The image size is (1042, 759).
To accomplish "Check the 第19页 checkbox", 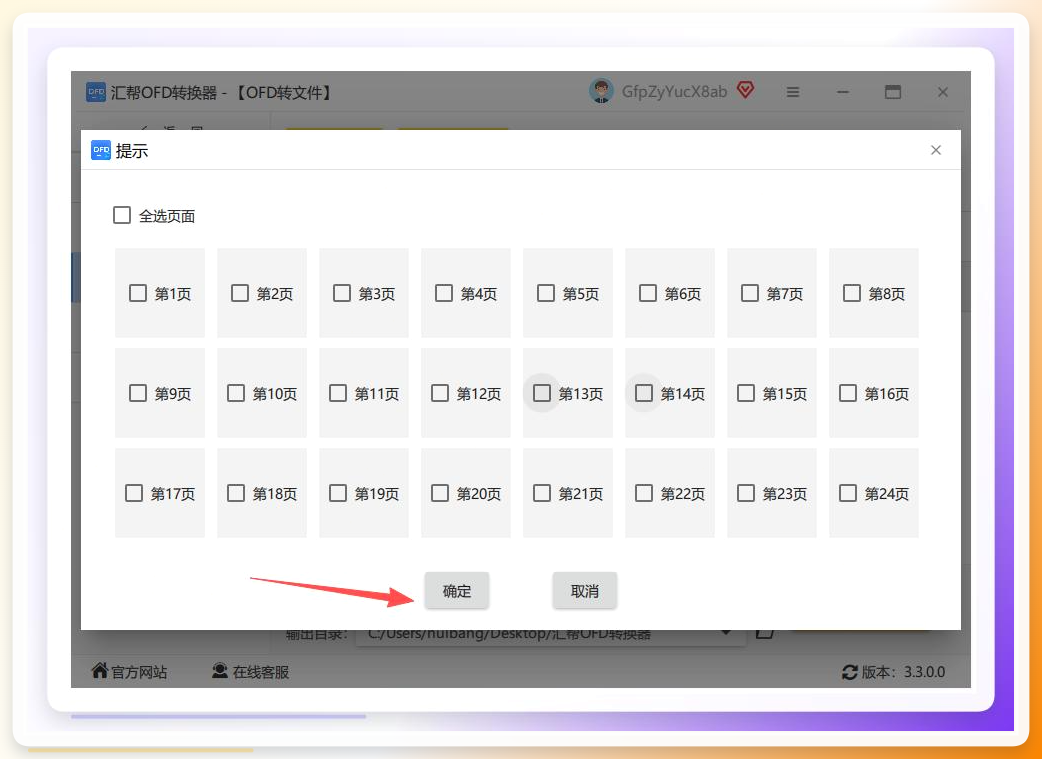I will click(338, 493).
